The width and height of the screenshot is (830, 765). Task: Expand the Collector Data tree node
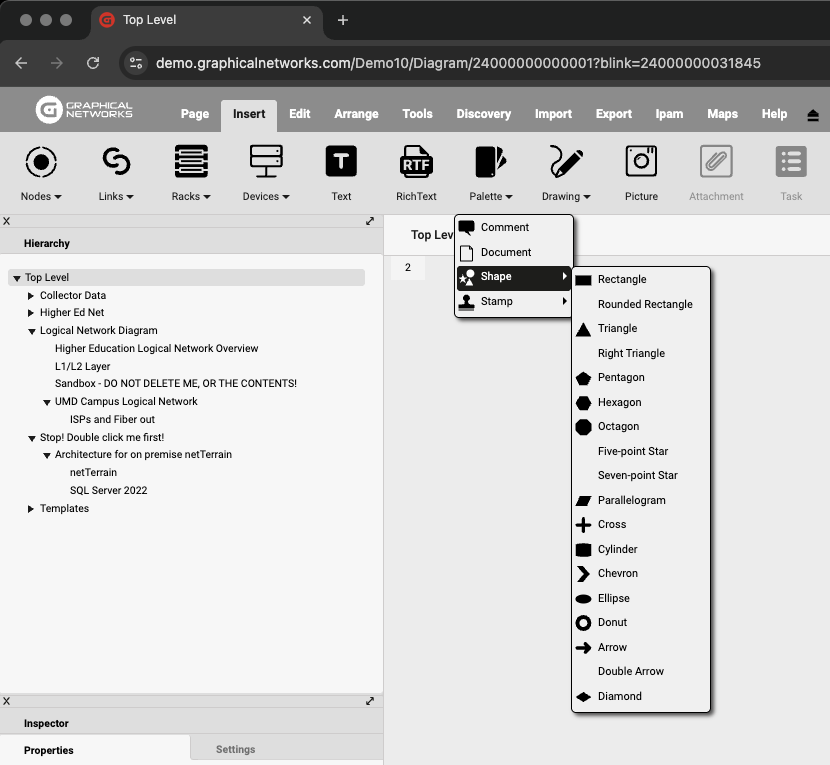click(31, 296)
